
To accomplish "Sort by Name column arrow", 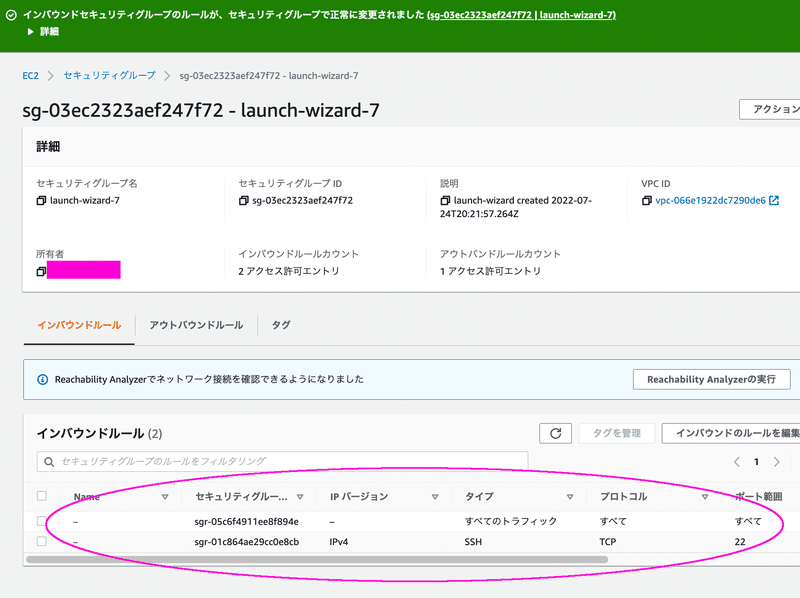I will (x=165, y=497).
